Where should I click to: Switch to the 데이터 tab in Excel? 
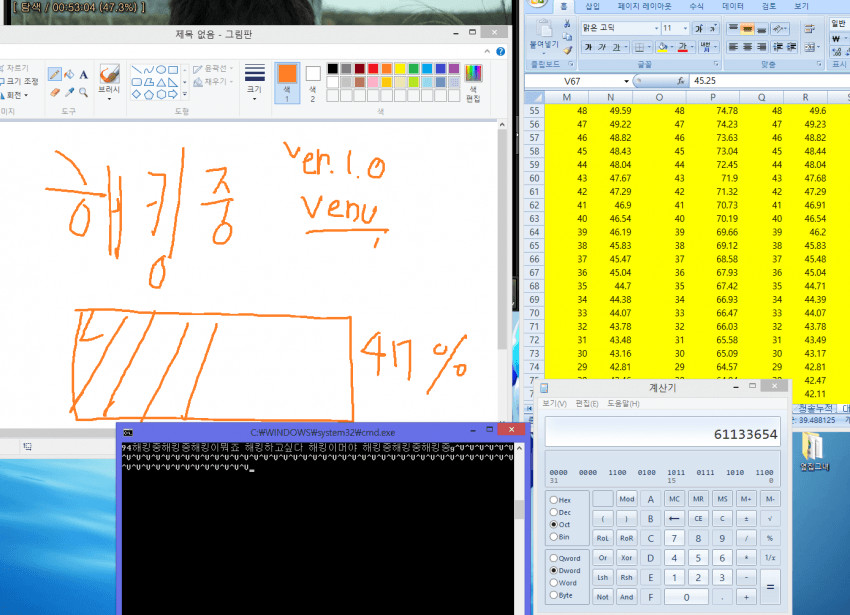coord(732,6)
